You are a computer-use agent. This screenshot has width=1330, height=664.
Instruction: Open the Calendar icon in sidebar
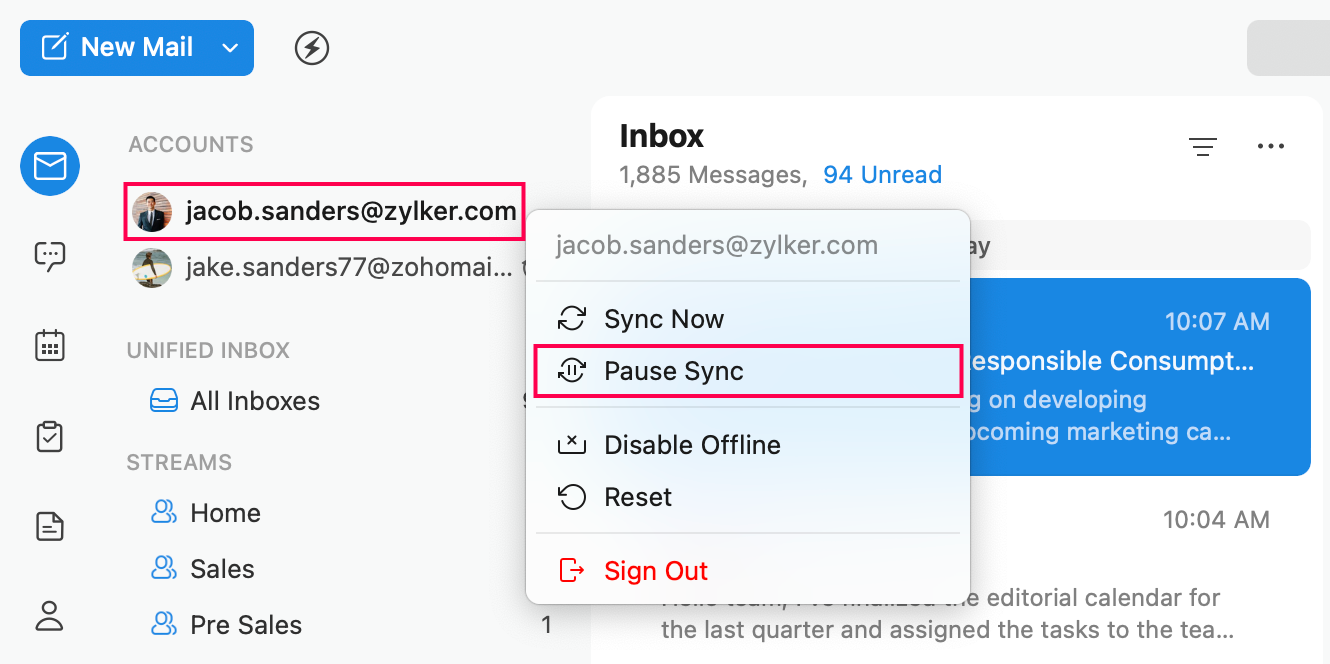(x=50, y=346)
